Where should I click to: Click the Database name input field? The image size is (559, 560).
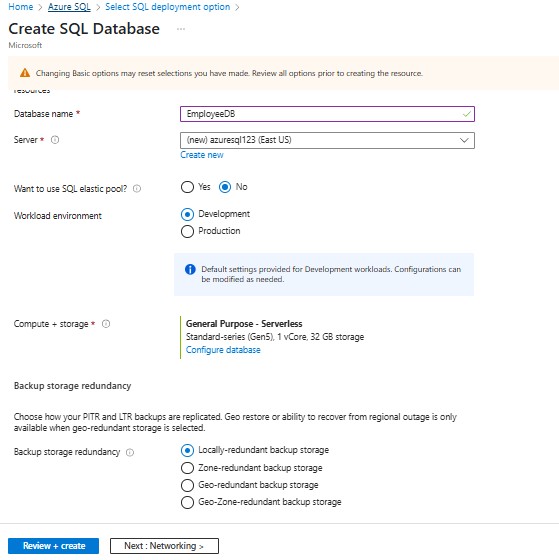[x=327, y=114]
